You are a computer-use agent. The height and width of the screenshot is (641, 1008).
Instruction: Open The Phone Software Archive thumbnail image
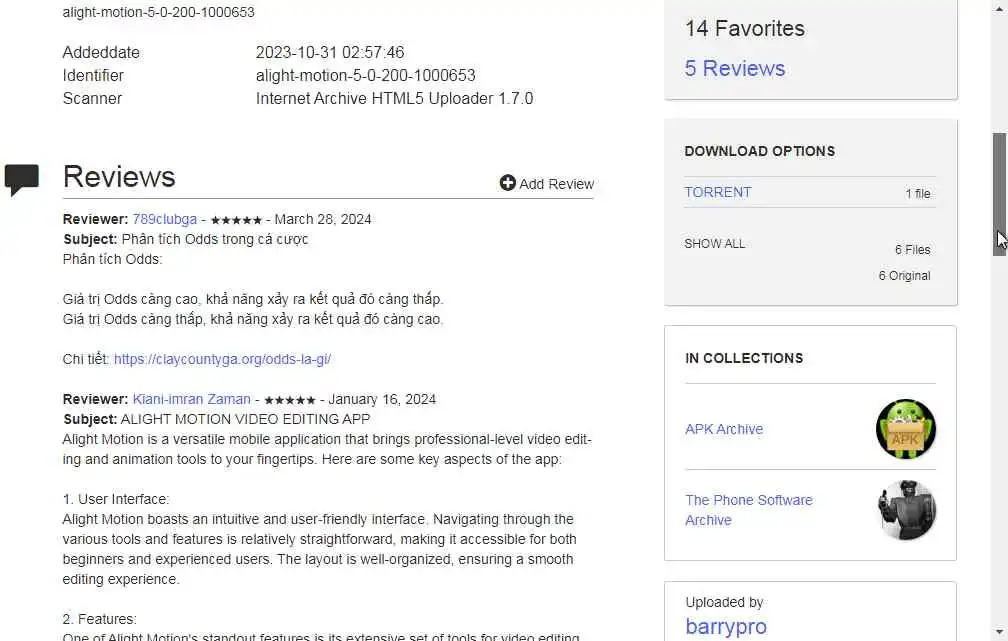point(905,510)
